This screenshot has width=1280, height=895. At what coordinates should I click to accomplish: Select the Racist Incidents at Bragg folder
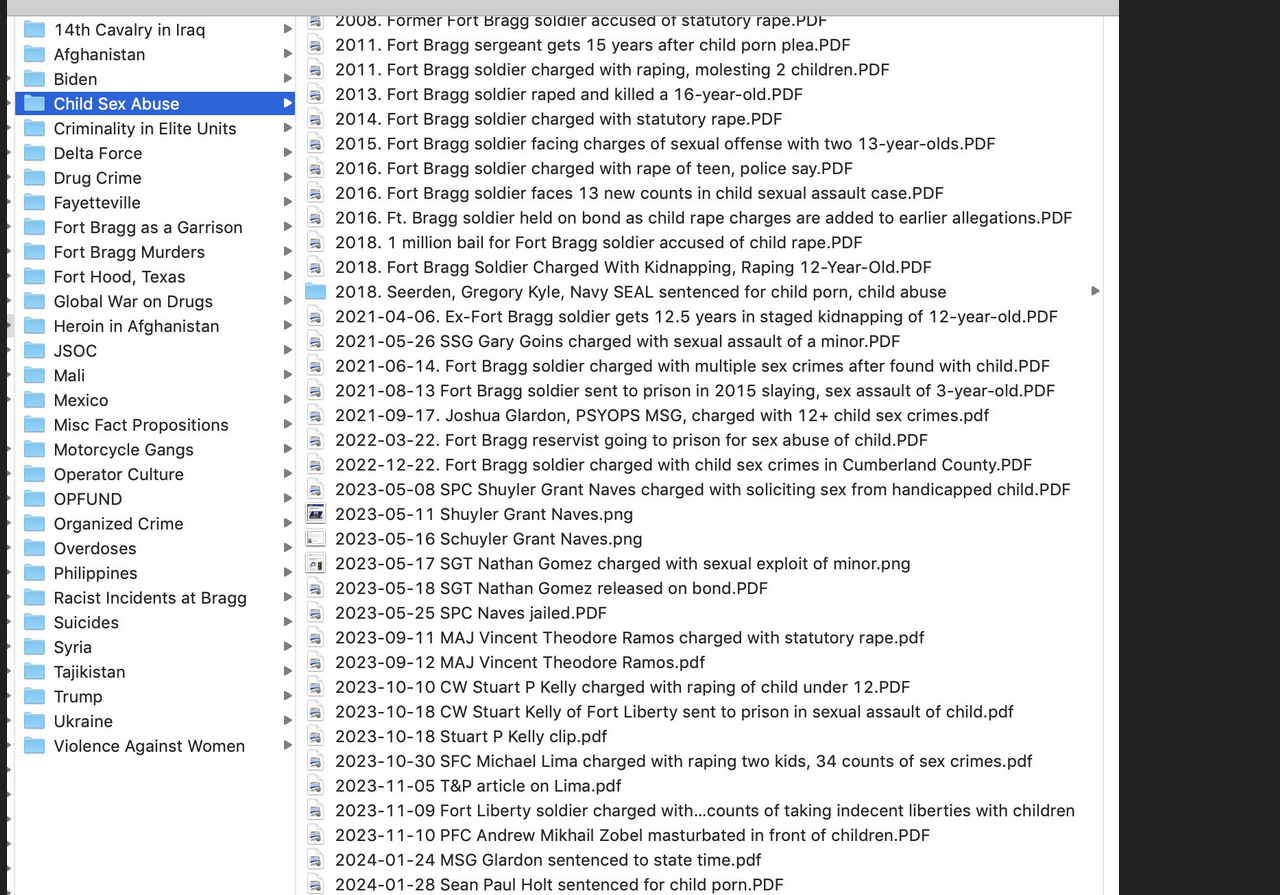pyautogui.click(x=155, y=598)
